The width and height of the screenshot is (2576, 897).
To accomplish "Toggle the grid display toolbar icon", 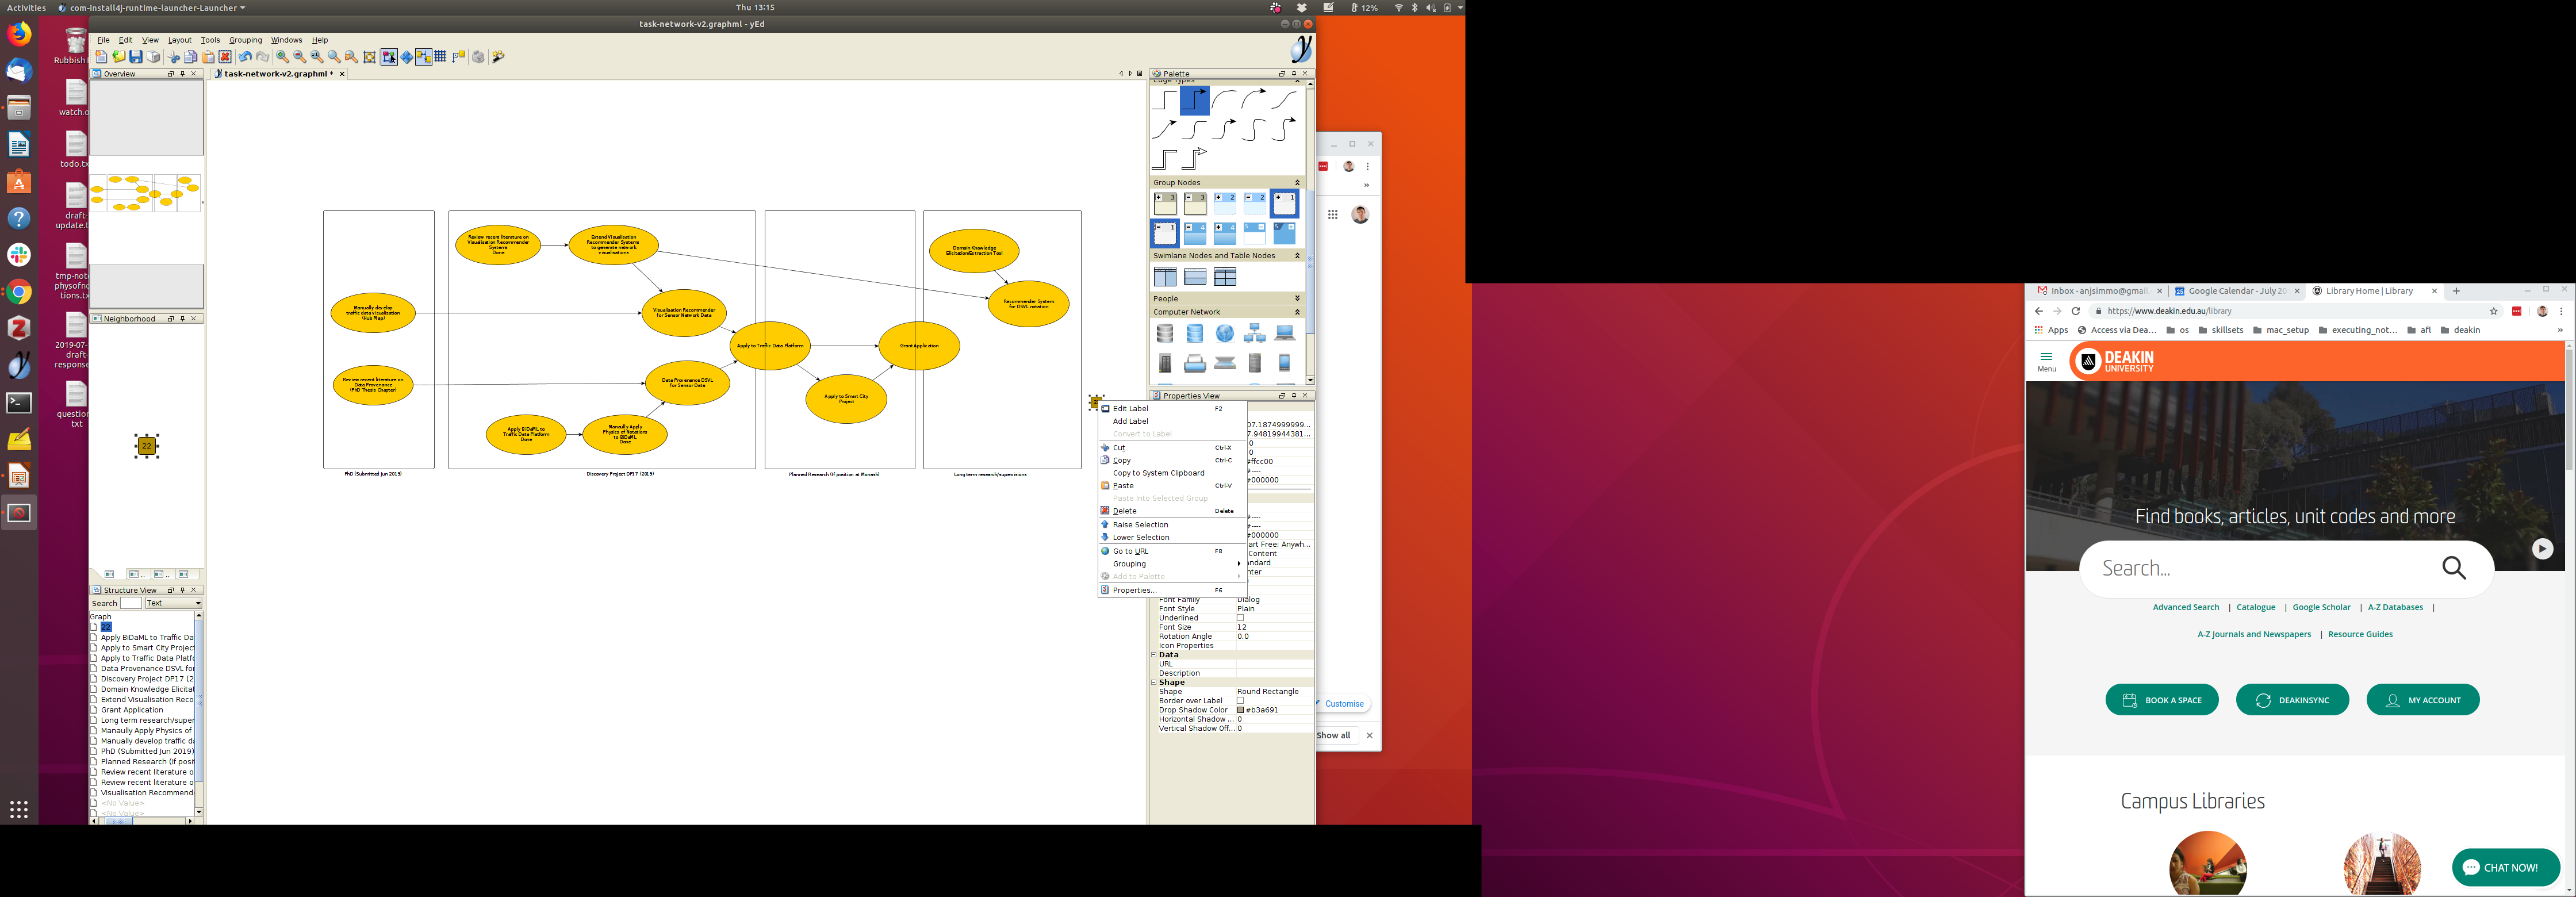I will 440,57.
